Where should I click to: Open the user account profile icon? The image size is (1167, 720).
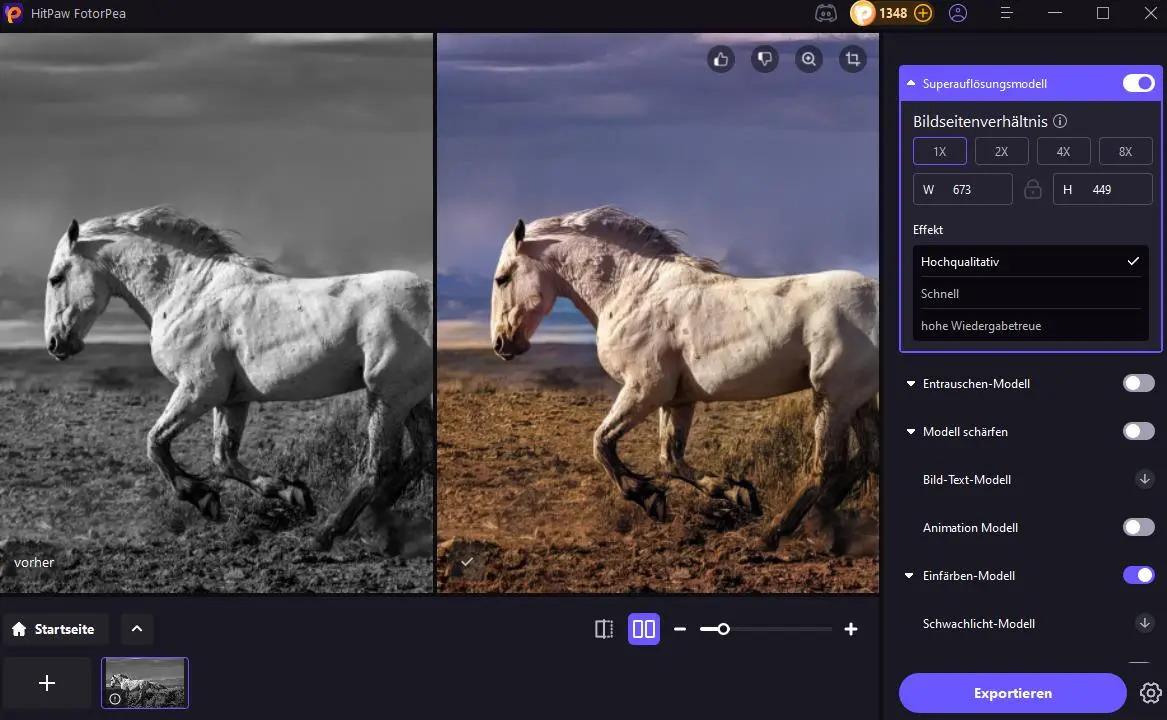(x=958, y=13)
